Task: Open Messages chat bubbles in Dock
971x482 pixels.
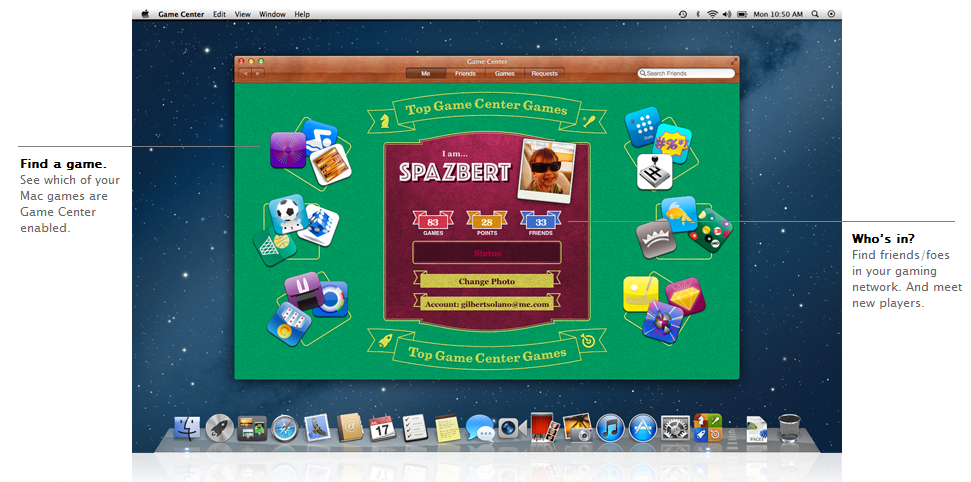Action: click(x=480, y=428)
